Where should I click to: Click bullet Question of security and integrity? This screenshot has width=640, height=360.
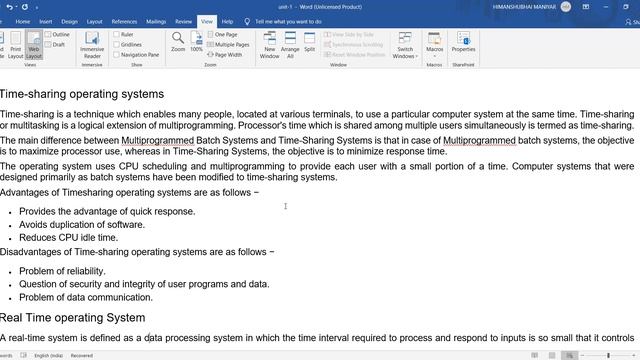tap(144, 284)
